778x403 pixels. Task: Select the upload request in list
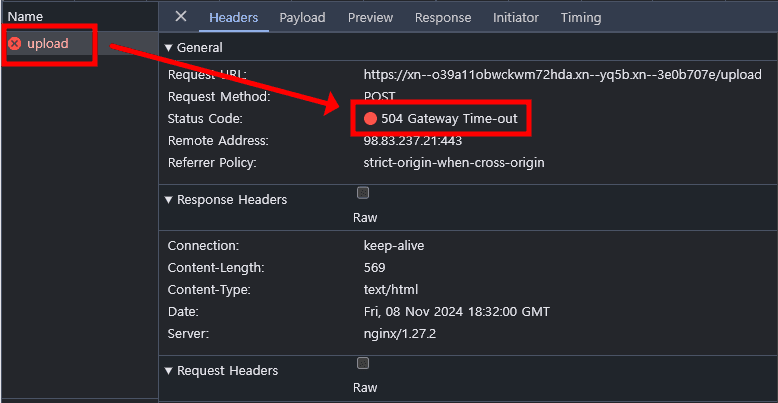click(x=48, y=44)
